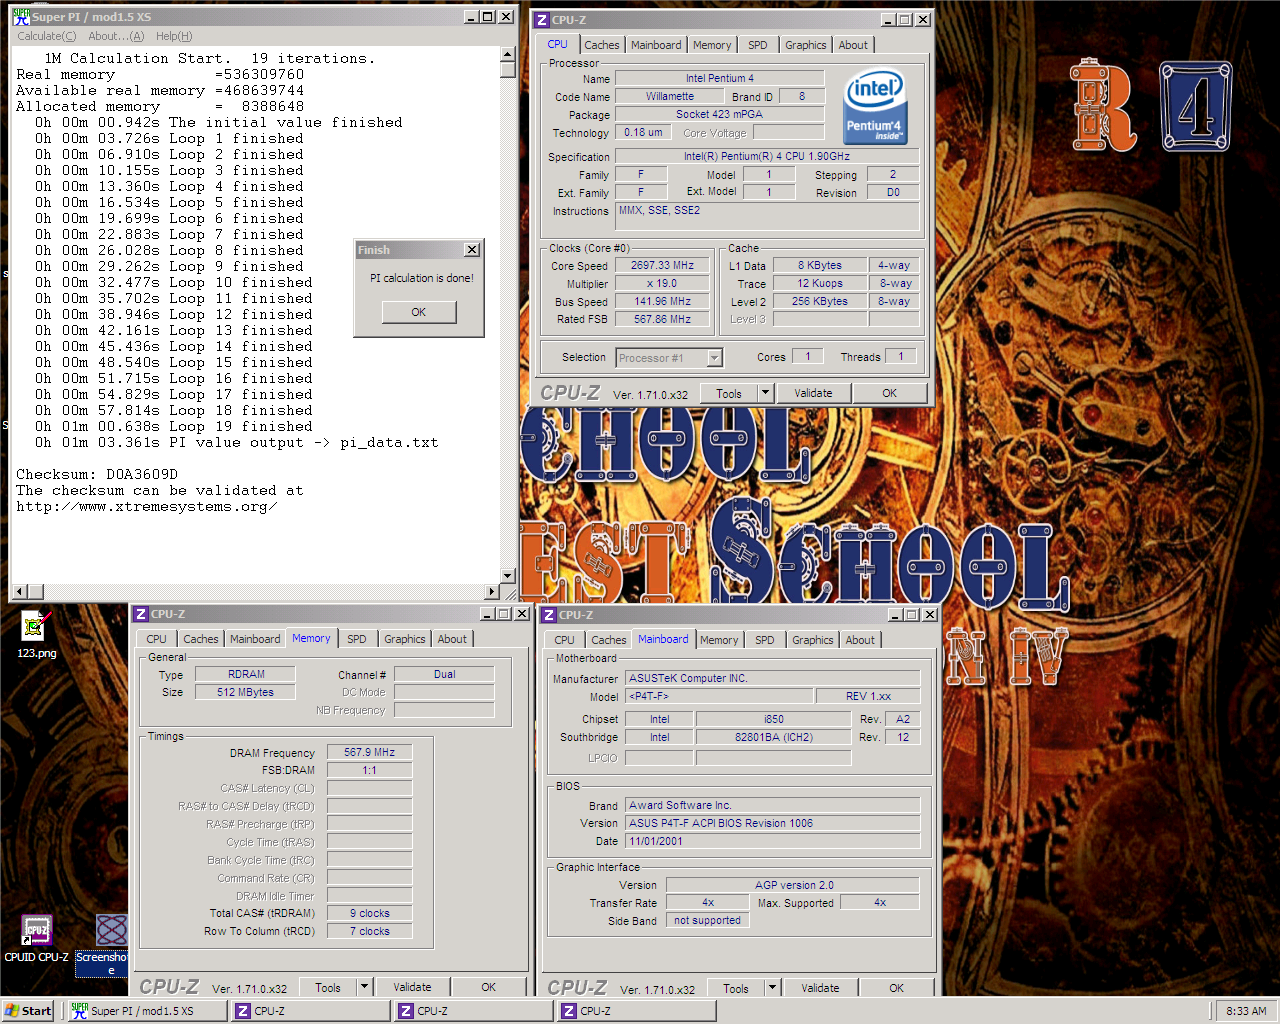Click the Super PI scroll up arrow
Viewport: 1280px width, 1024px height.
(x=508, y=55)
